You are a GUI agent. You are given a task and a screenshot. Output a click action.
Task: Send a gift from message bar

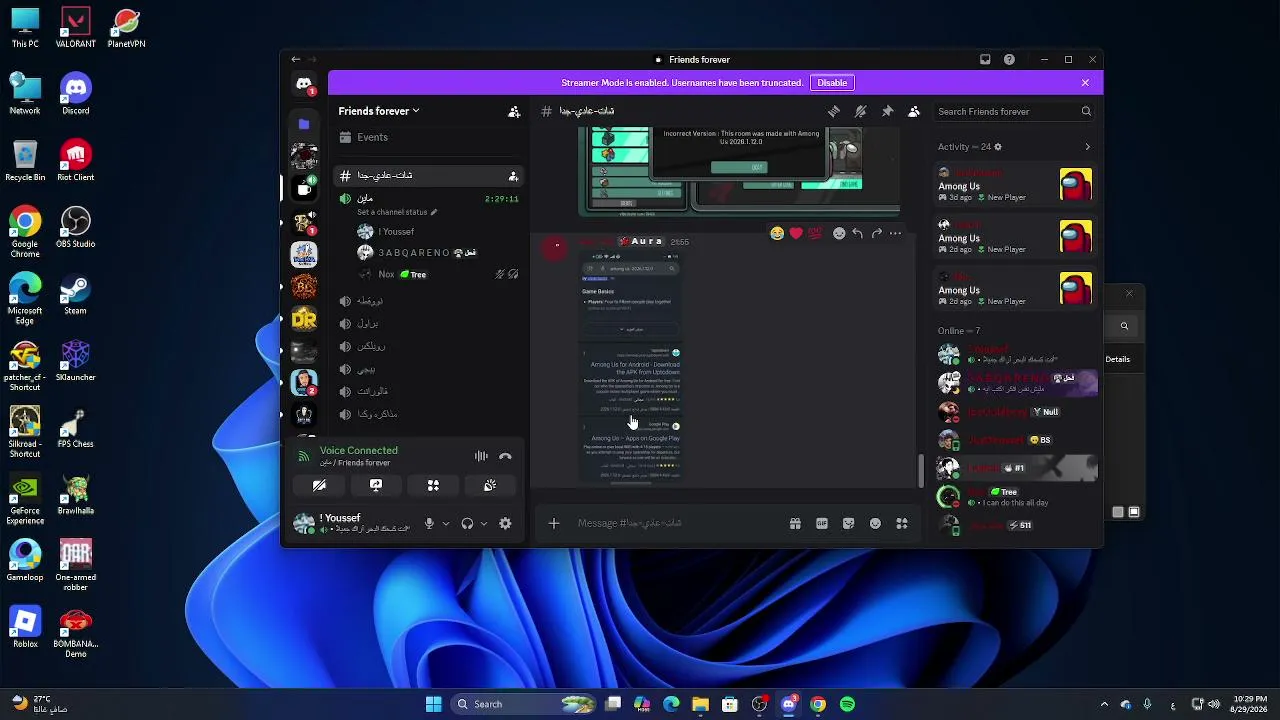click(795, 523)
